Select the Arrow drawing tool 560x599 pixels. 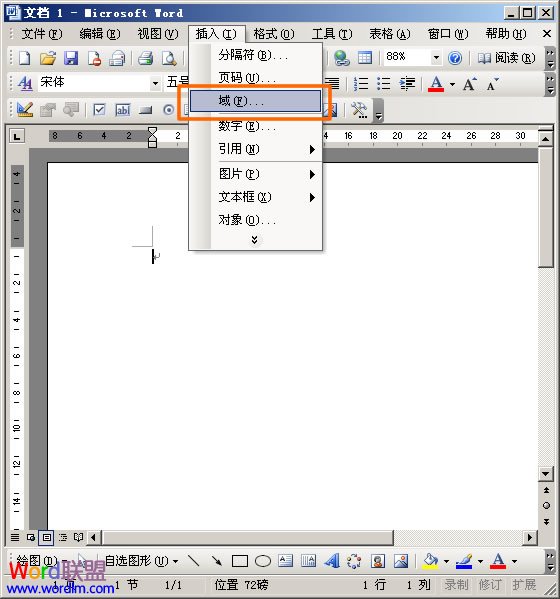[x=217, y=561]
